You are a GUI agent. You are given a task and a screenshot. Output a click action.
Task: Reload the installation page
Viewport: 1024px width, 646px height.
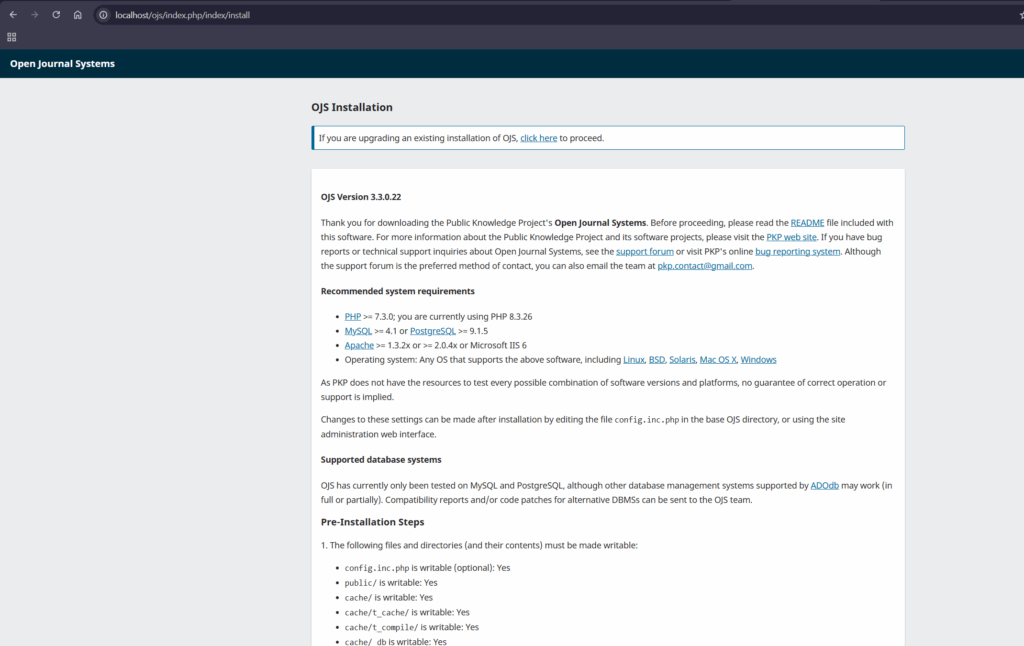[55, 15]
